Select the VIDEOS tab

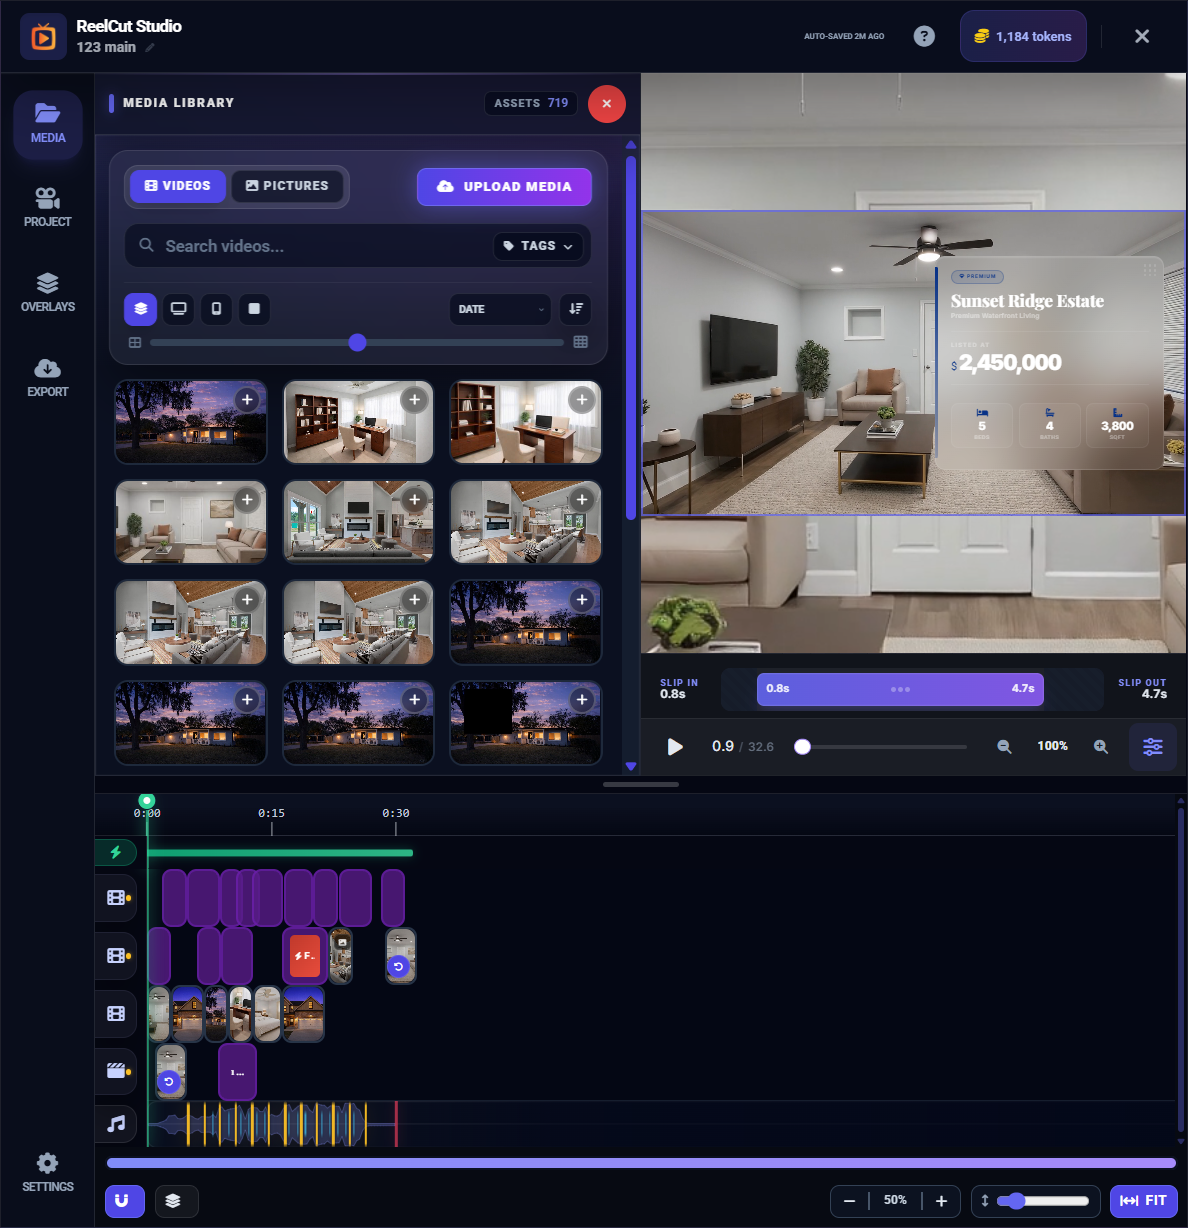pos(177,185)
